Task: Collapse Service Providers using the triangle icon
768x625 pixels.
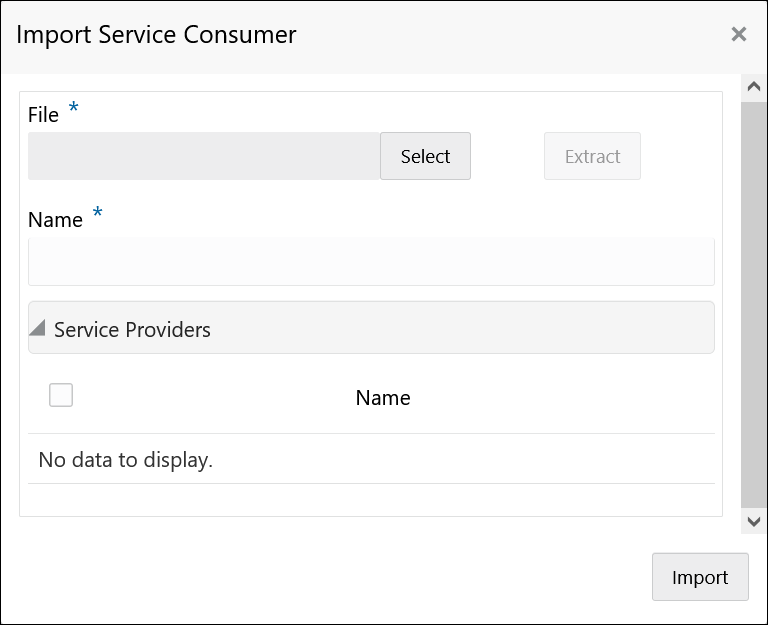Action: [38, 328]
